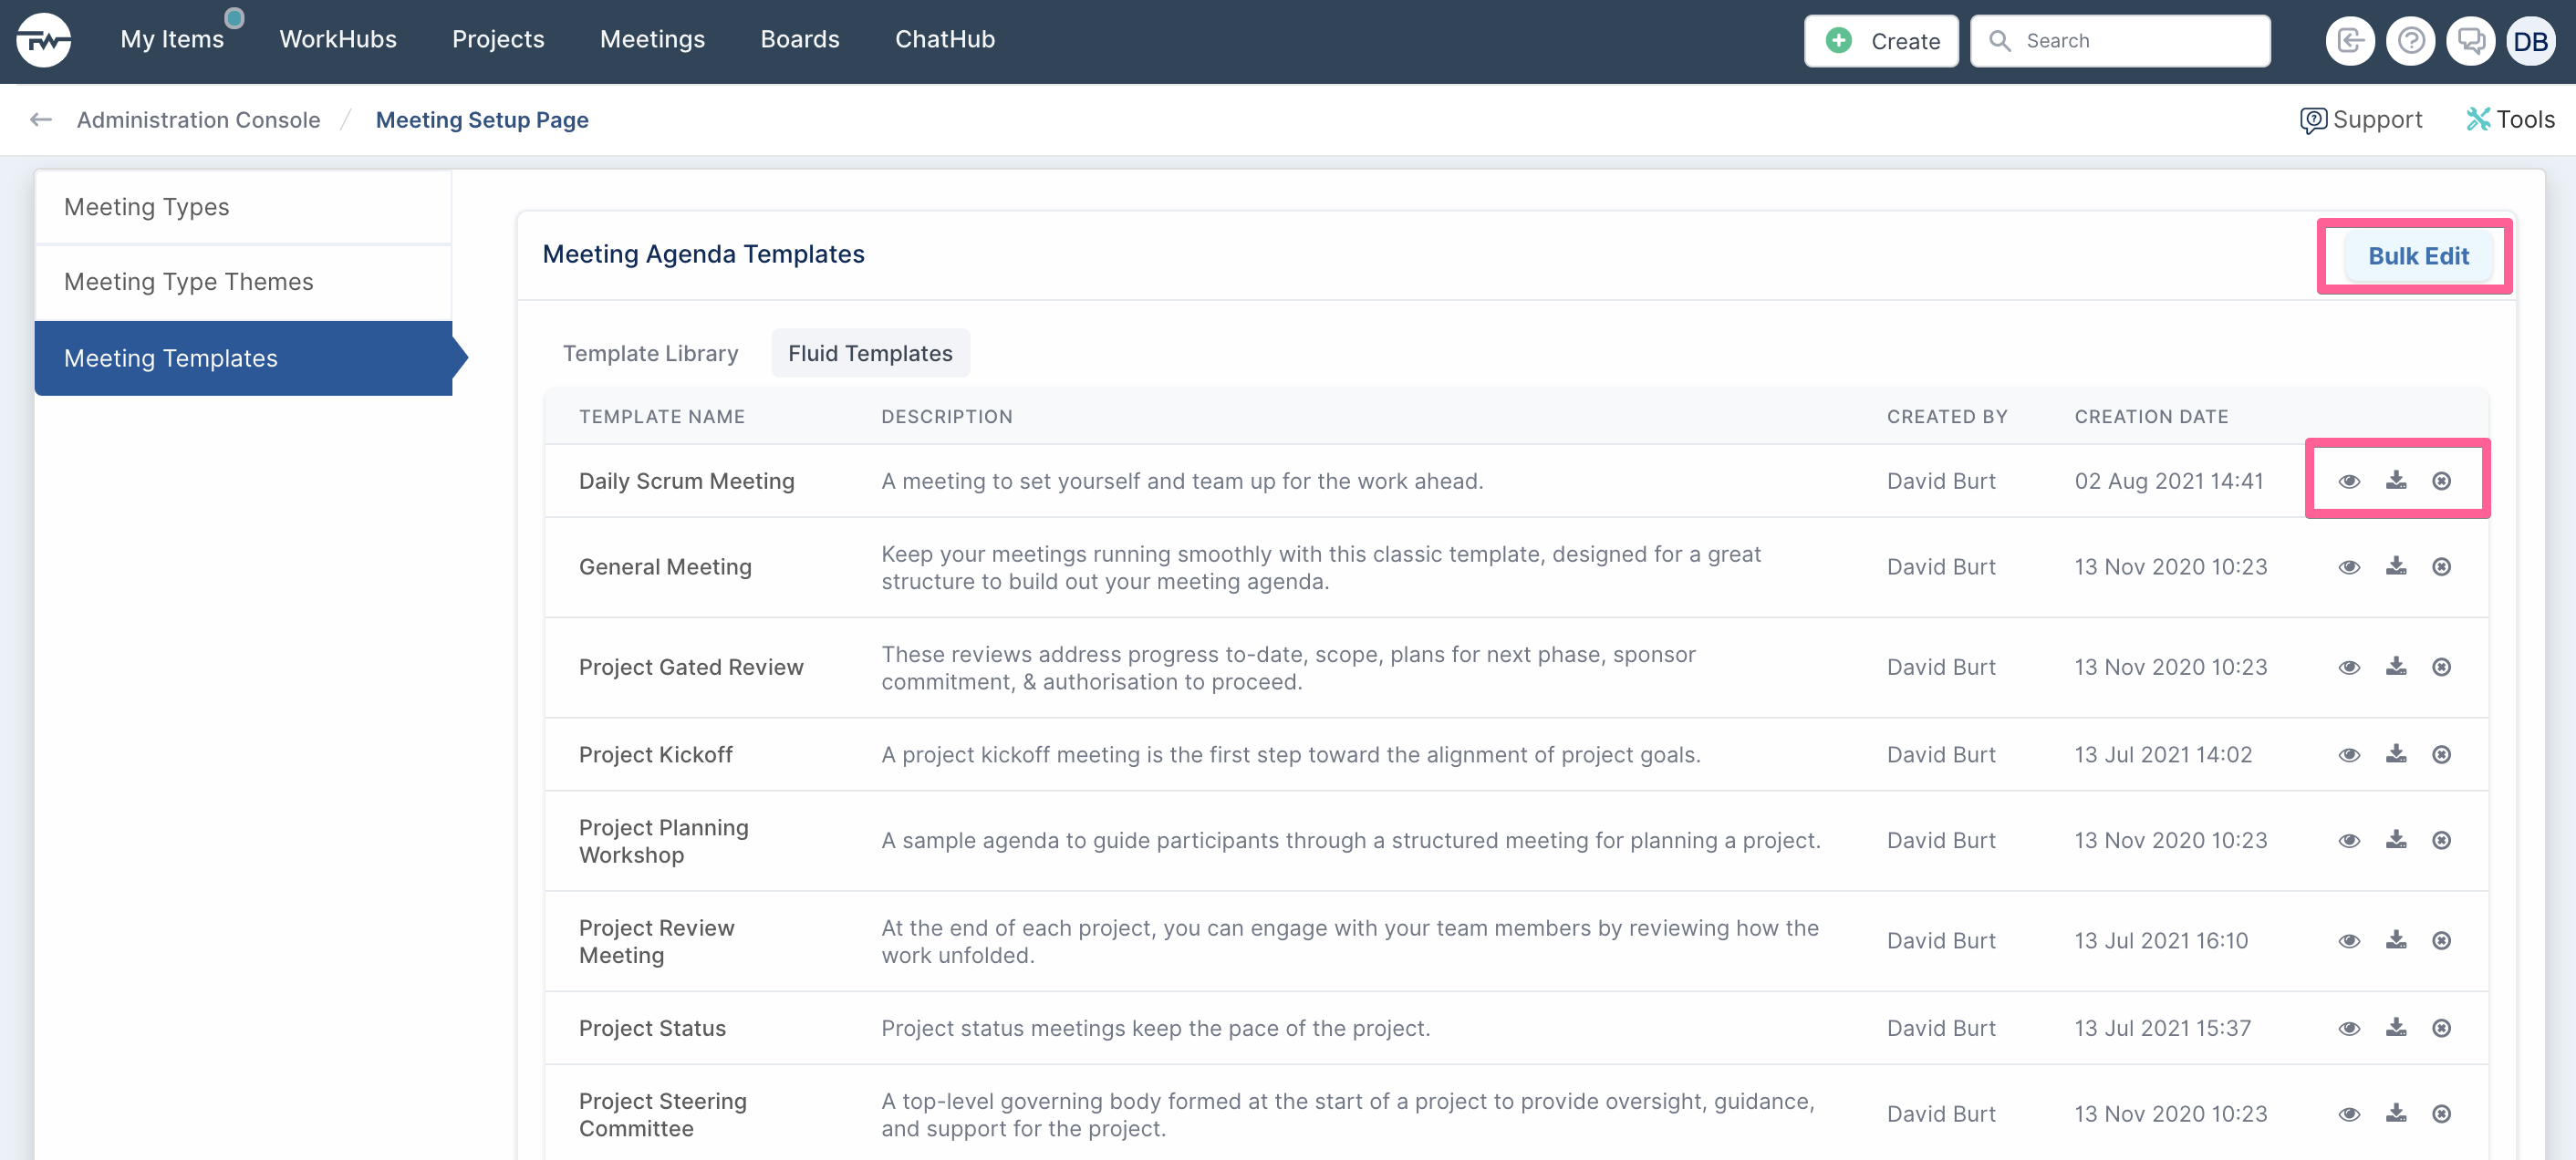Image resolution: width=2576 pixels, height=1160 pixels.
Task: Click the Create button
Action: [1881, 41]
